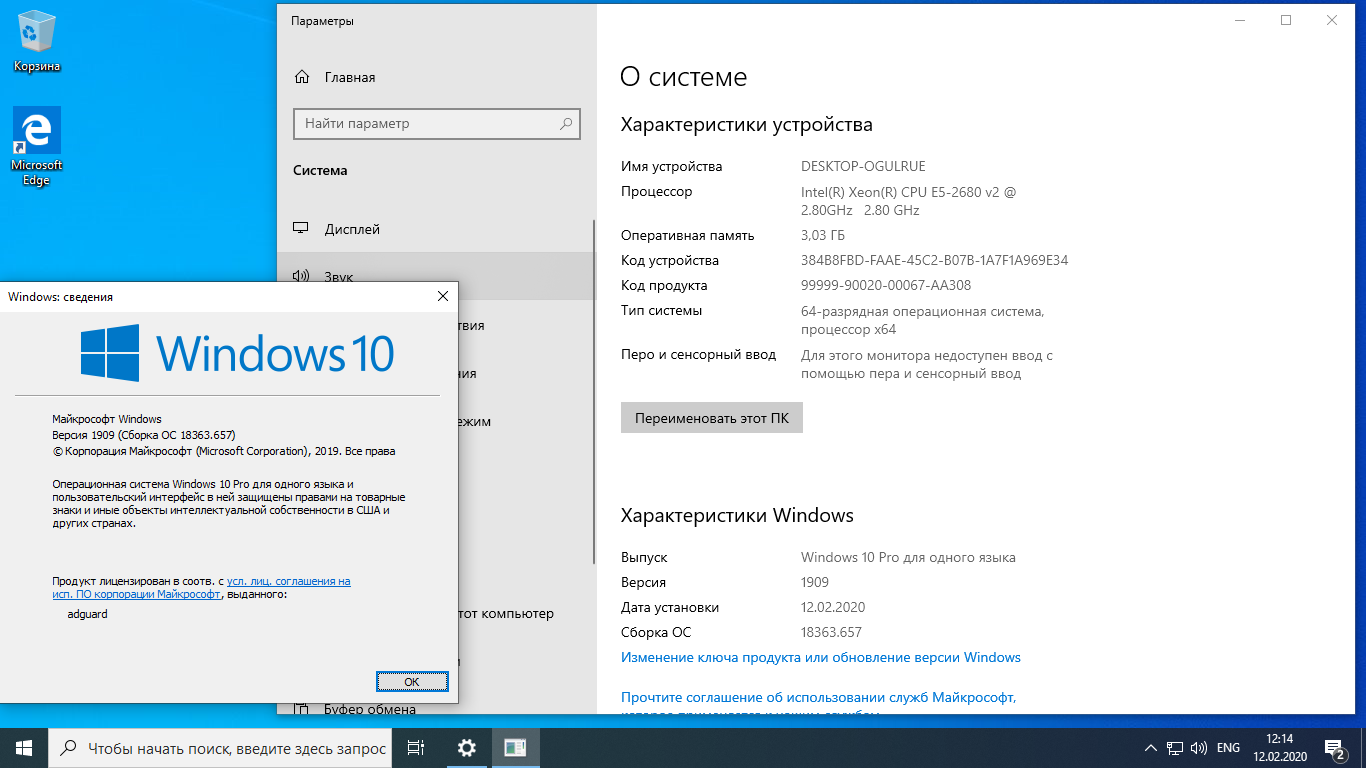Click Переименовать этот ПК button

point(712,418)
